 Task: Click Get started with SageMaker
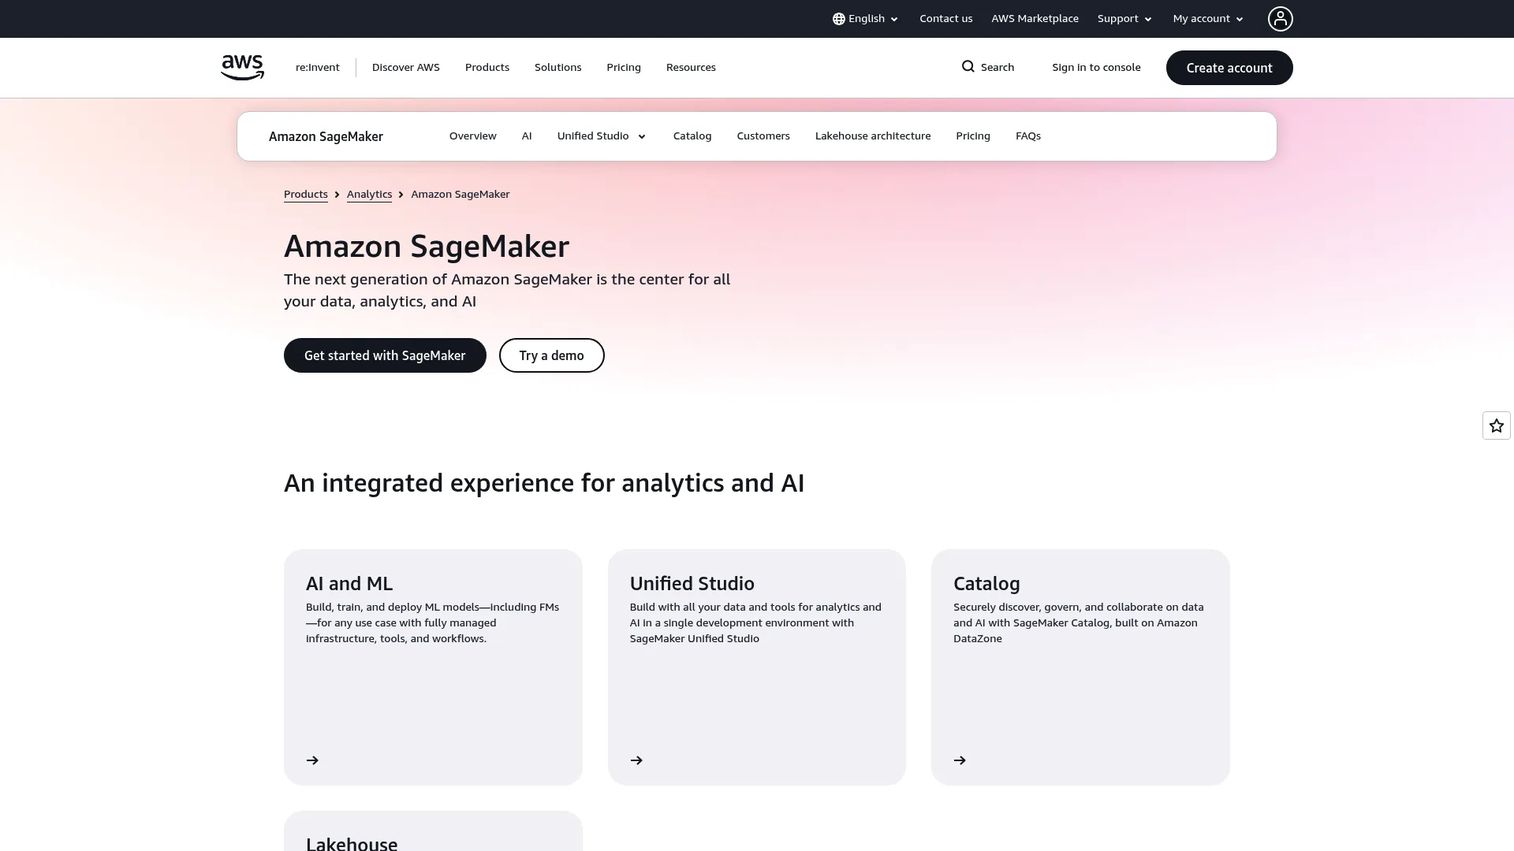pyautogui.click(x=385, y=356)
